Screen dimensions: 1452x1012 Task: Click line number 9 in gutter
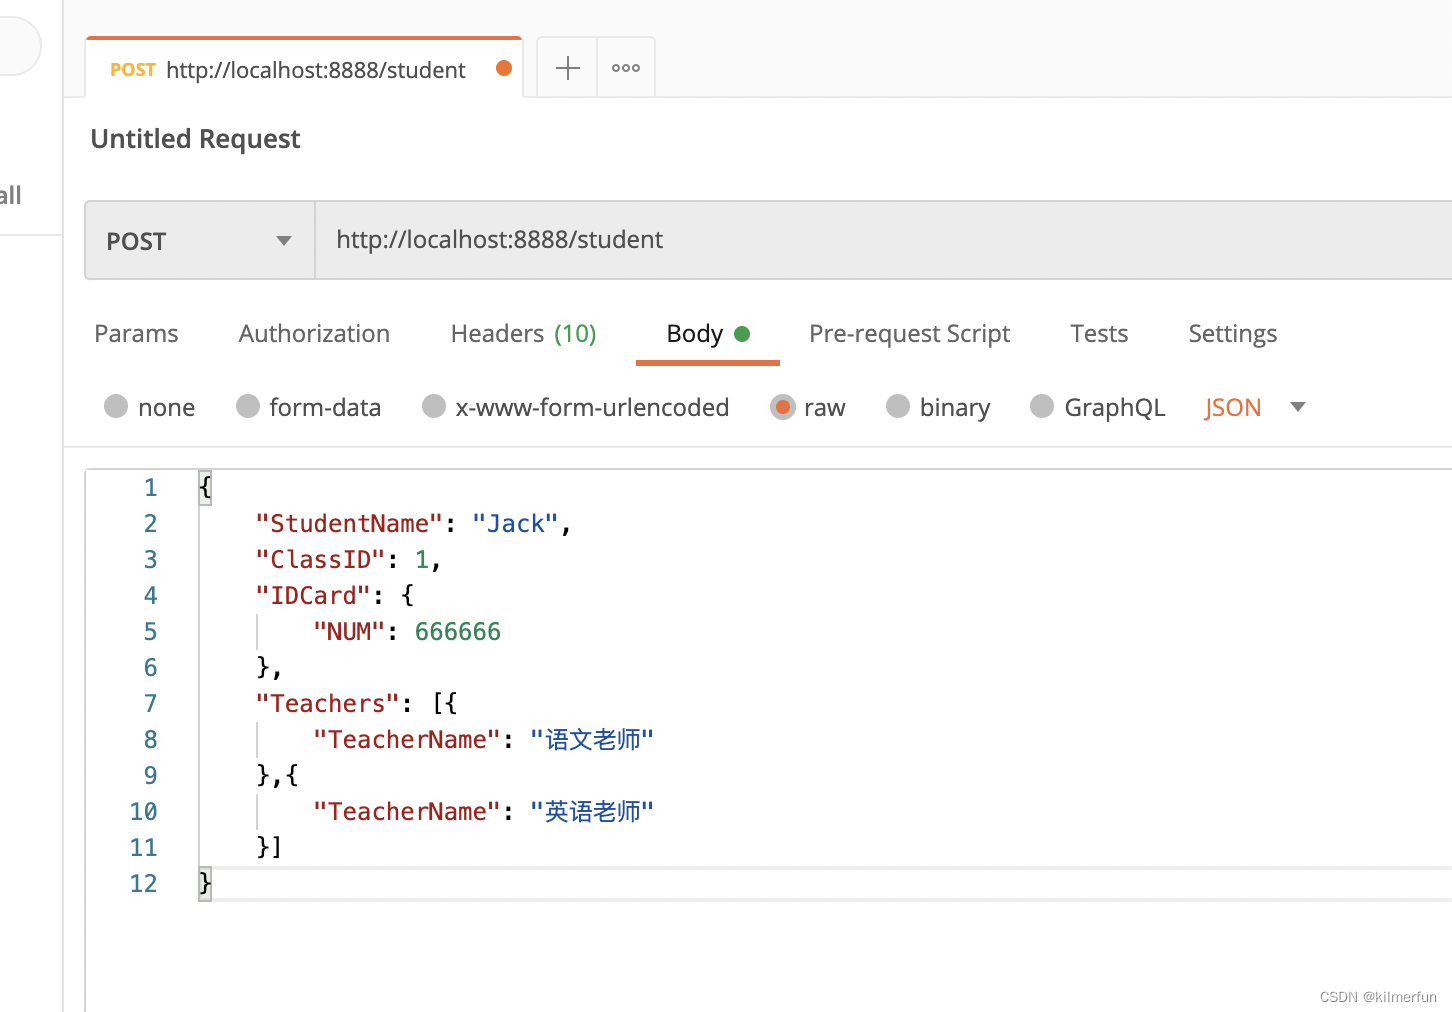(x=150, y=775)
